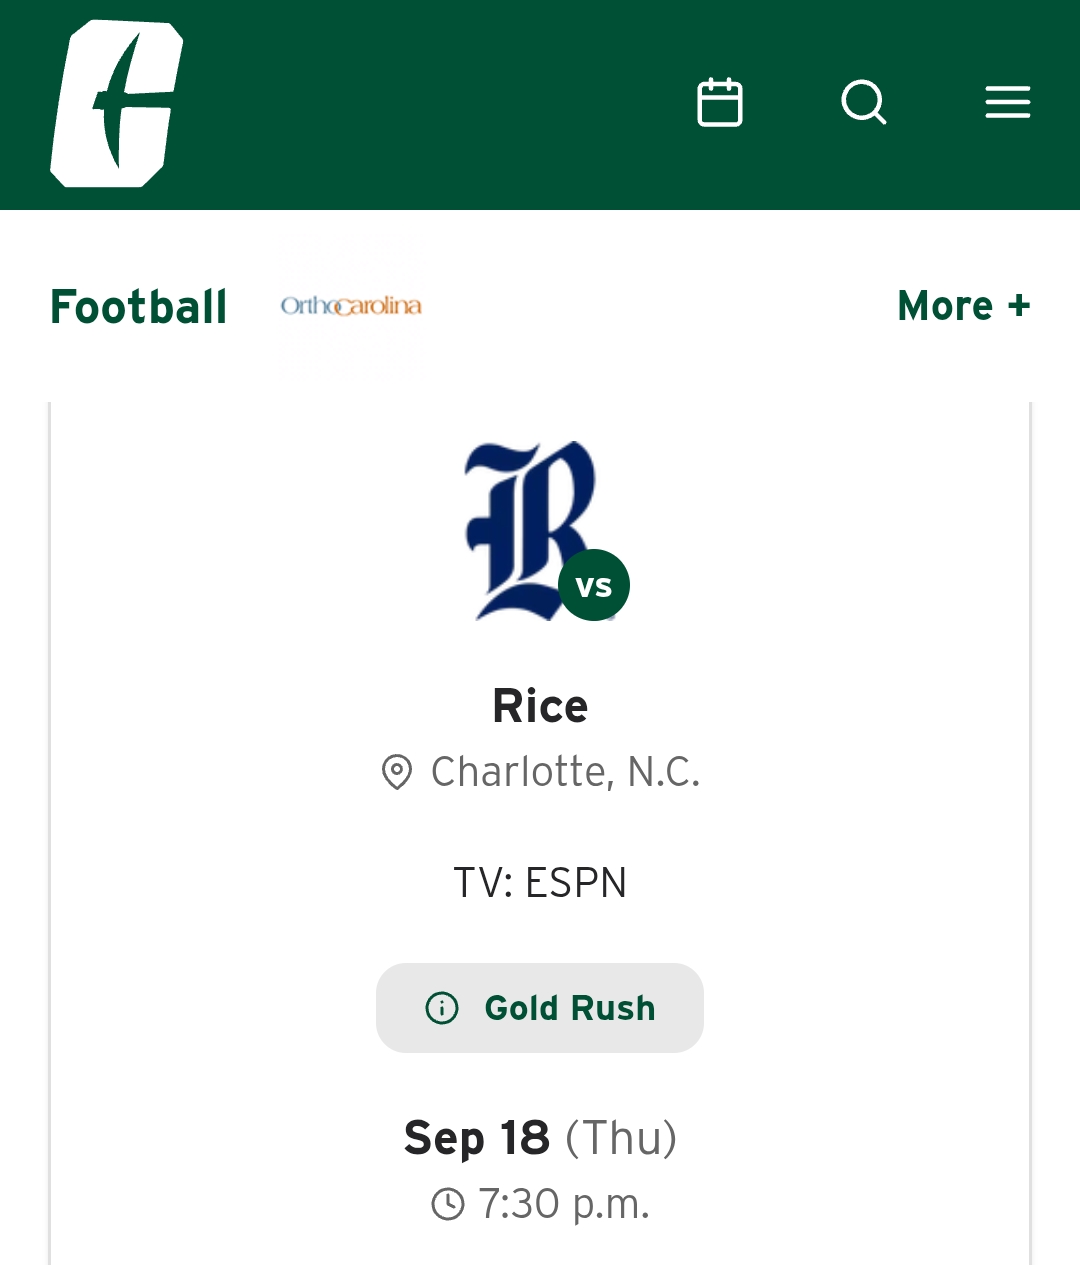
Task: Click the 7:30 p.m. kickoff time
Action: pyautogui.click(x=564, y=1204)
